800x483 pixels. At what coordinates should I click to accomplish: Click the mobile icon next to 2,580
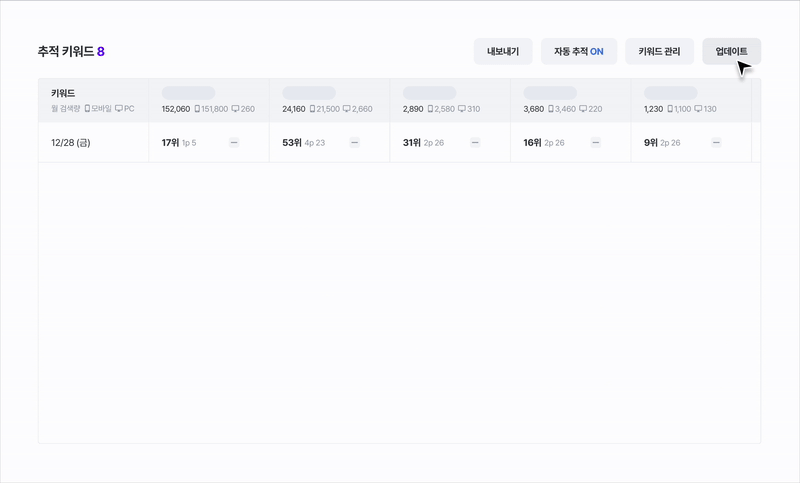pyautogui.click(x=430, y=109)
